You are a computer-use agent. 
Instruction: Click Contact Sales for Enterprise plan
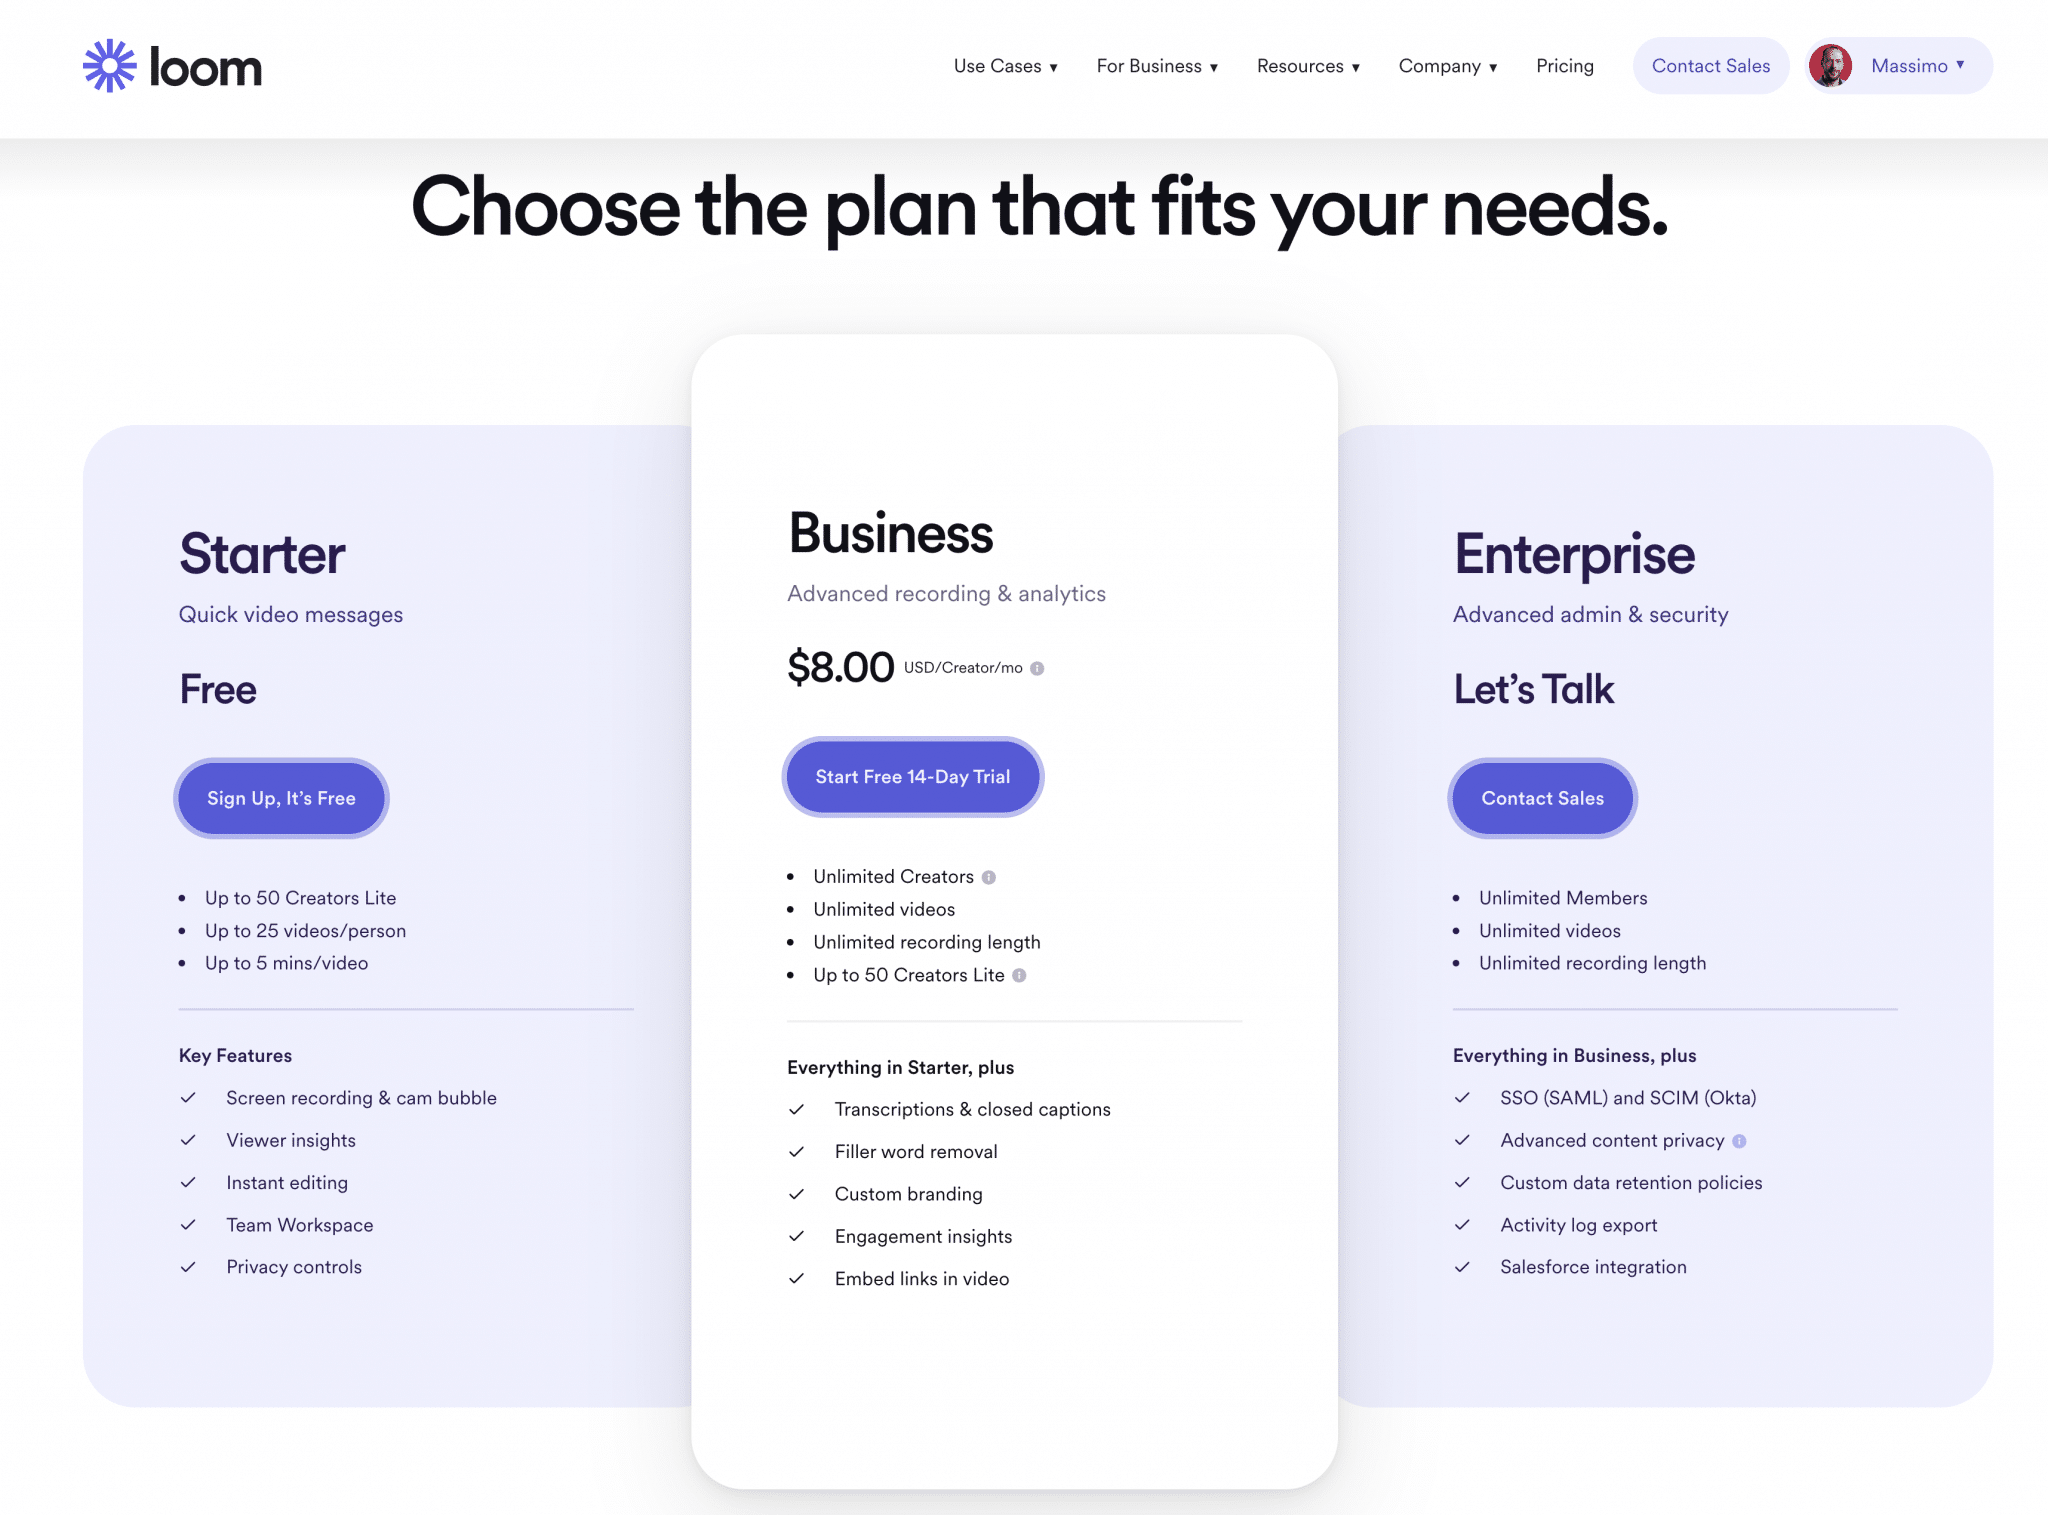pos(1542,797)
